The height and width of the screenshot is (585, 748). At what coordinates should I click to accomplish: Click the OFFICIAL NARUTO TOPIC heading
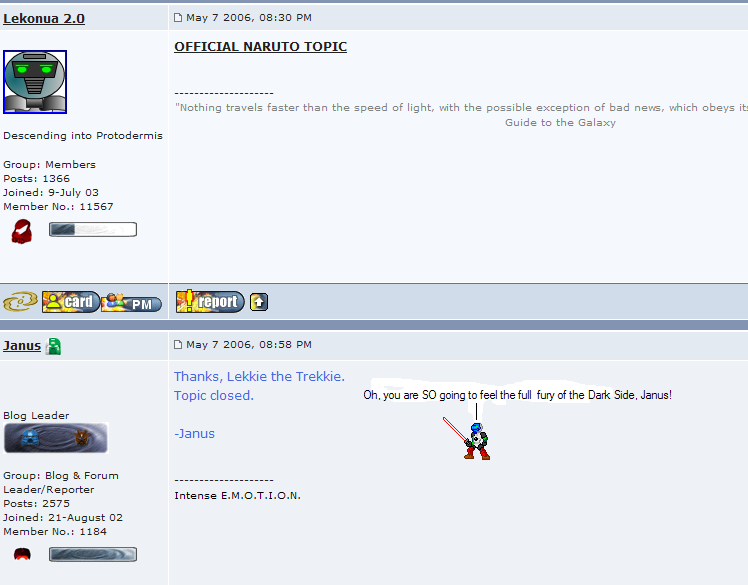click(260, 47)
